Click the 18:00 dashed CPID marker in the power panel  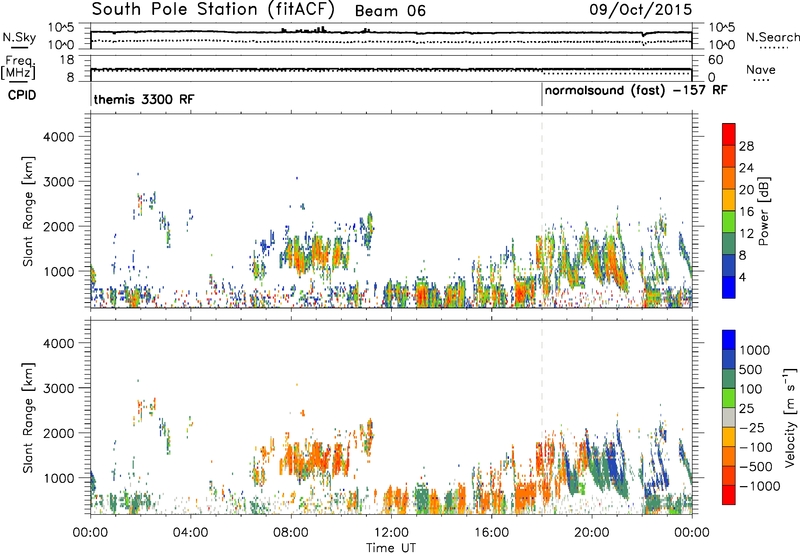(542, 210)
